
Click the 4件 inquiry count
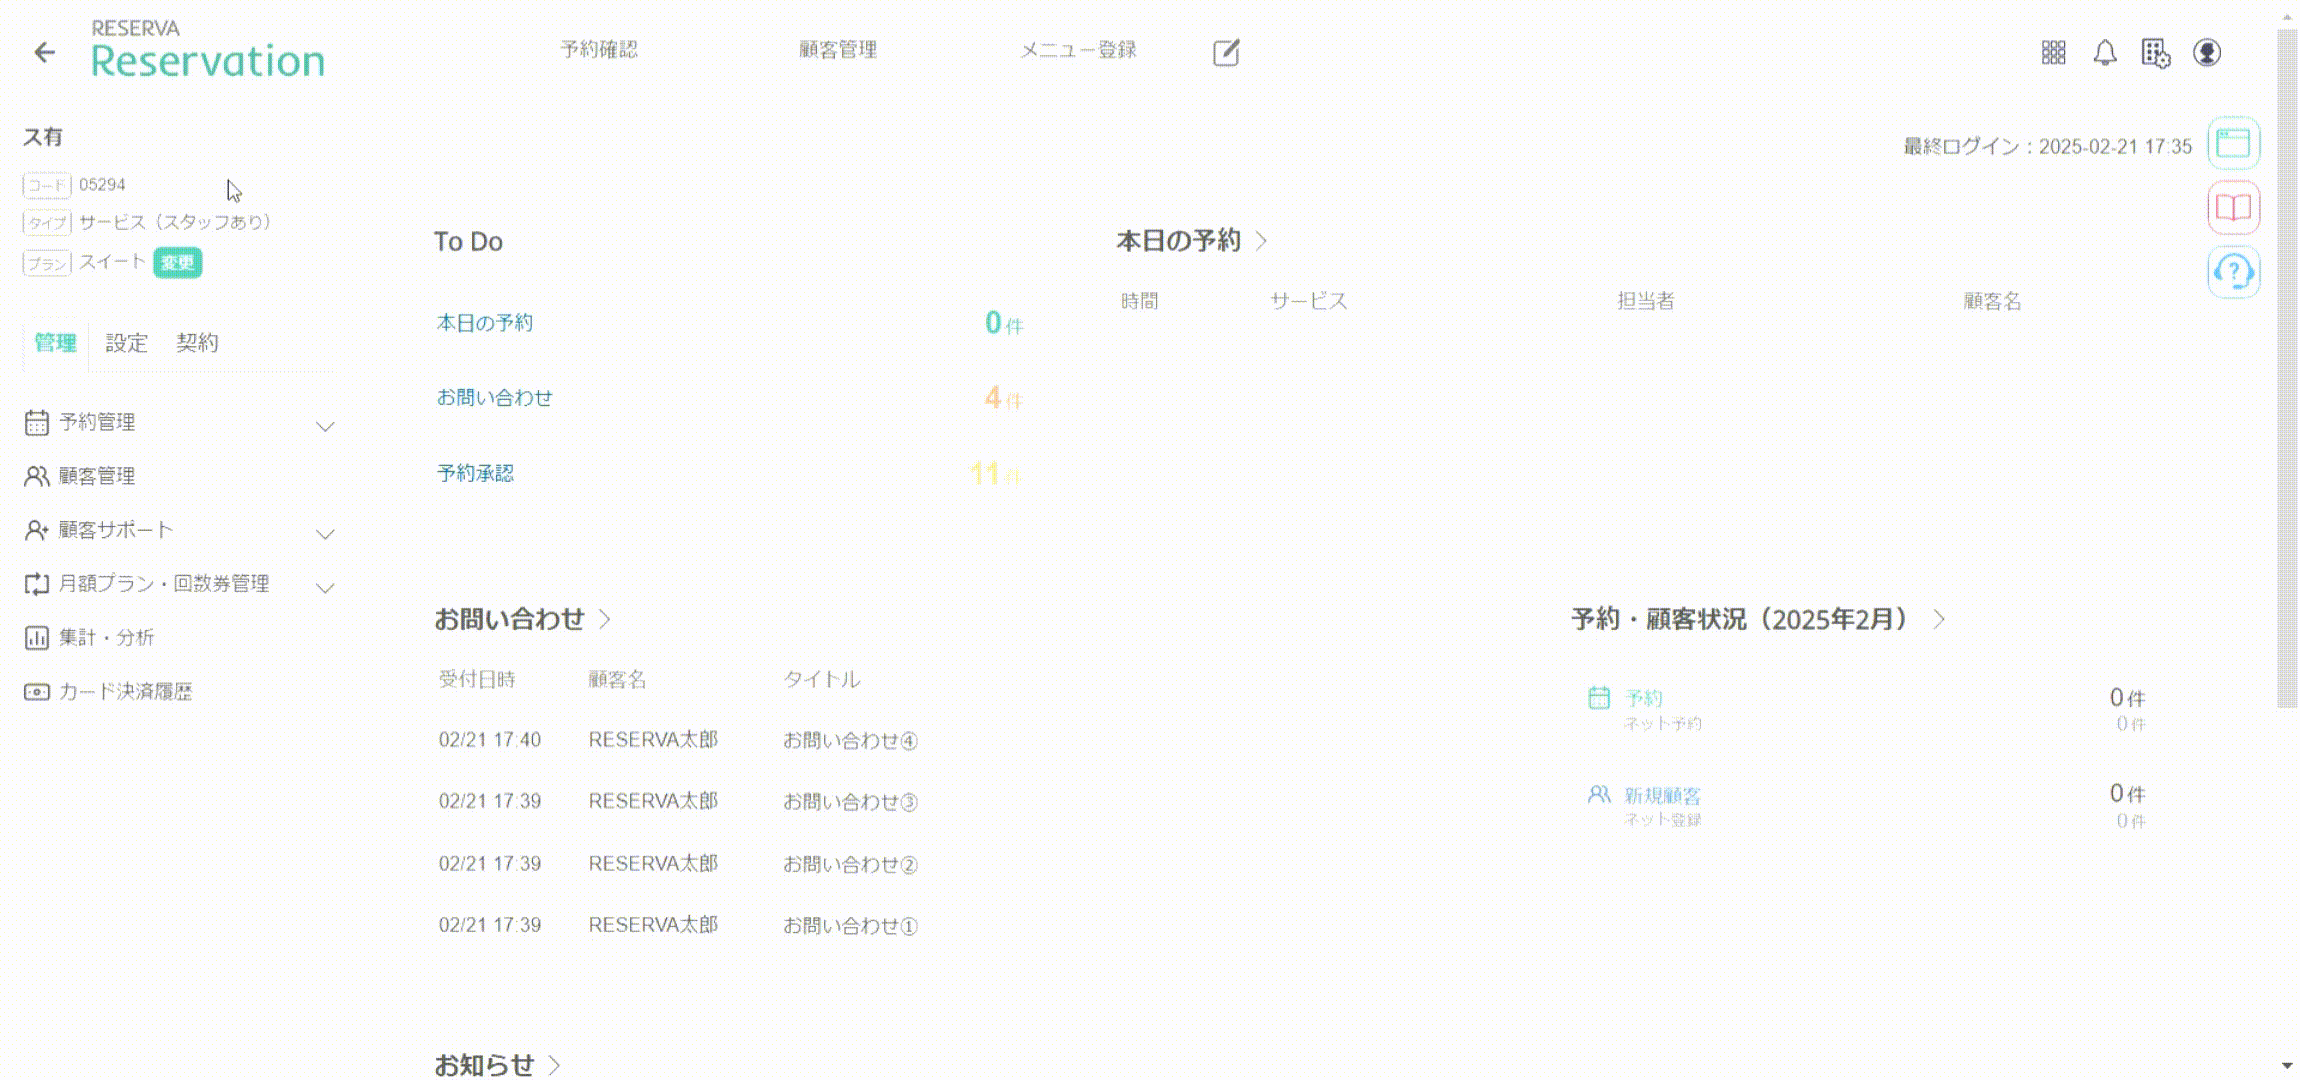[1003, 397]
